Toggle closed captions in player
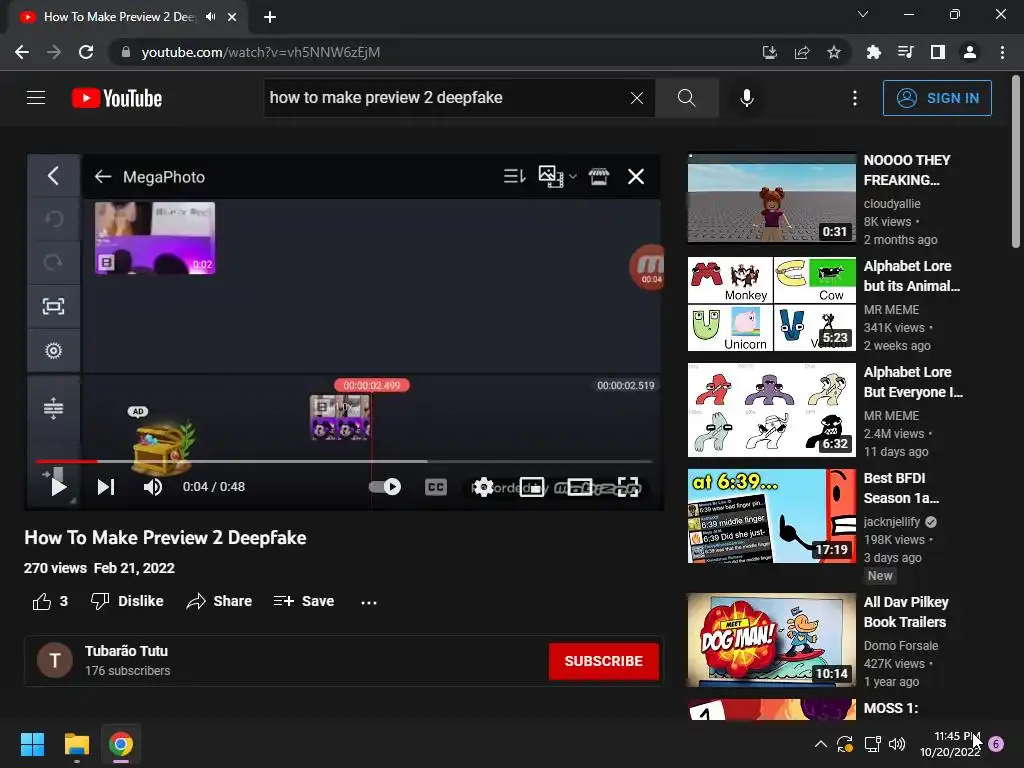The height and width of the screenshot is (768, 1024). click(436, 487)
